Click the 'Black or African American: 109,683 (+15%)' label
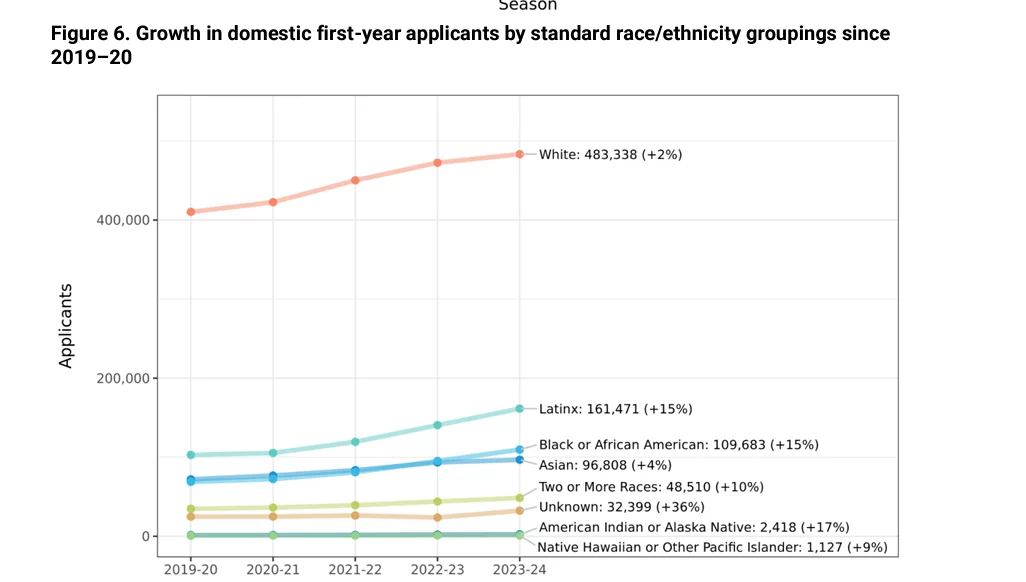The image size is (1026, 582). click(x=679, y=445)
